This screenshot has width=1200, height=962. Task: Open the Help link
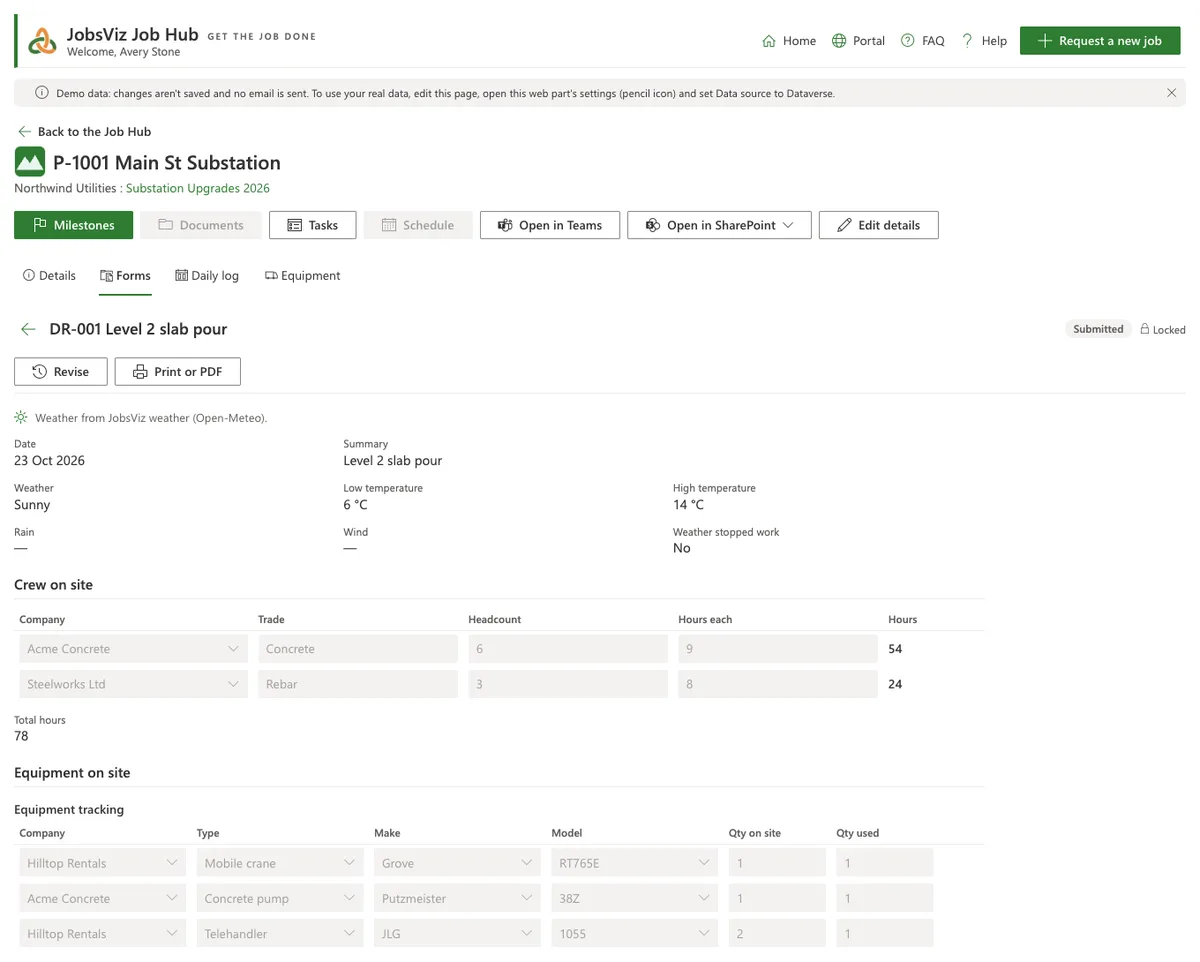point(984,41)
